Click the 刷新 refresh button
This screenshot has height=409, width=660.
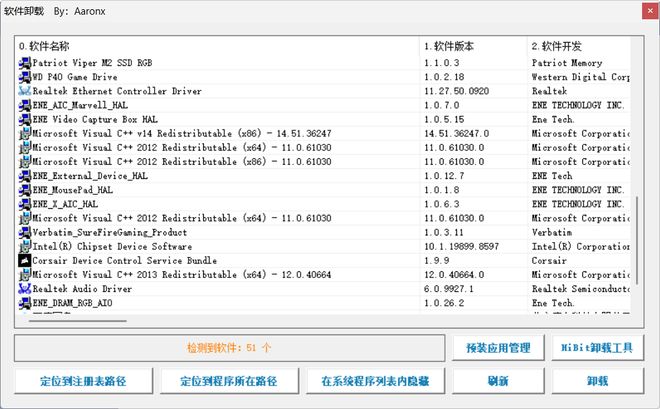pos(498,381)
